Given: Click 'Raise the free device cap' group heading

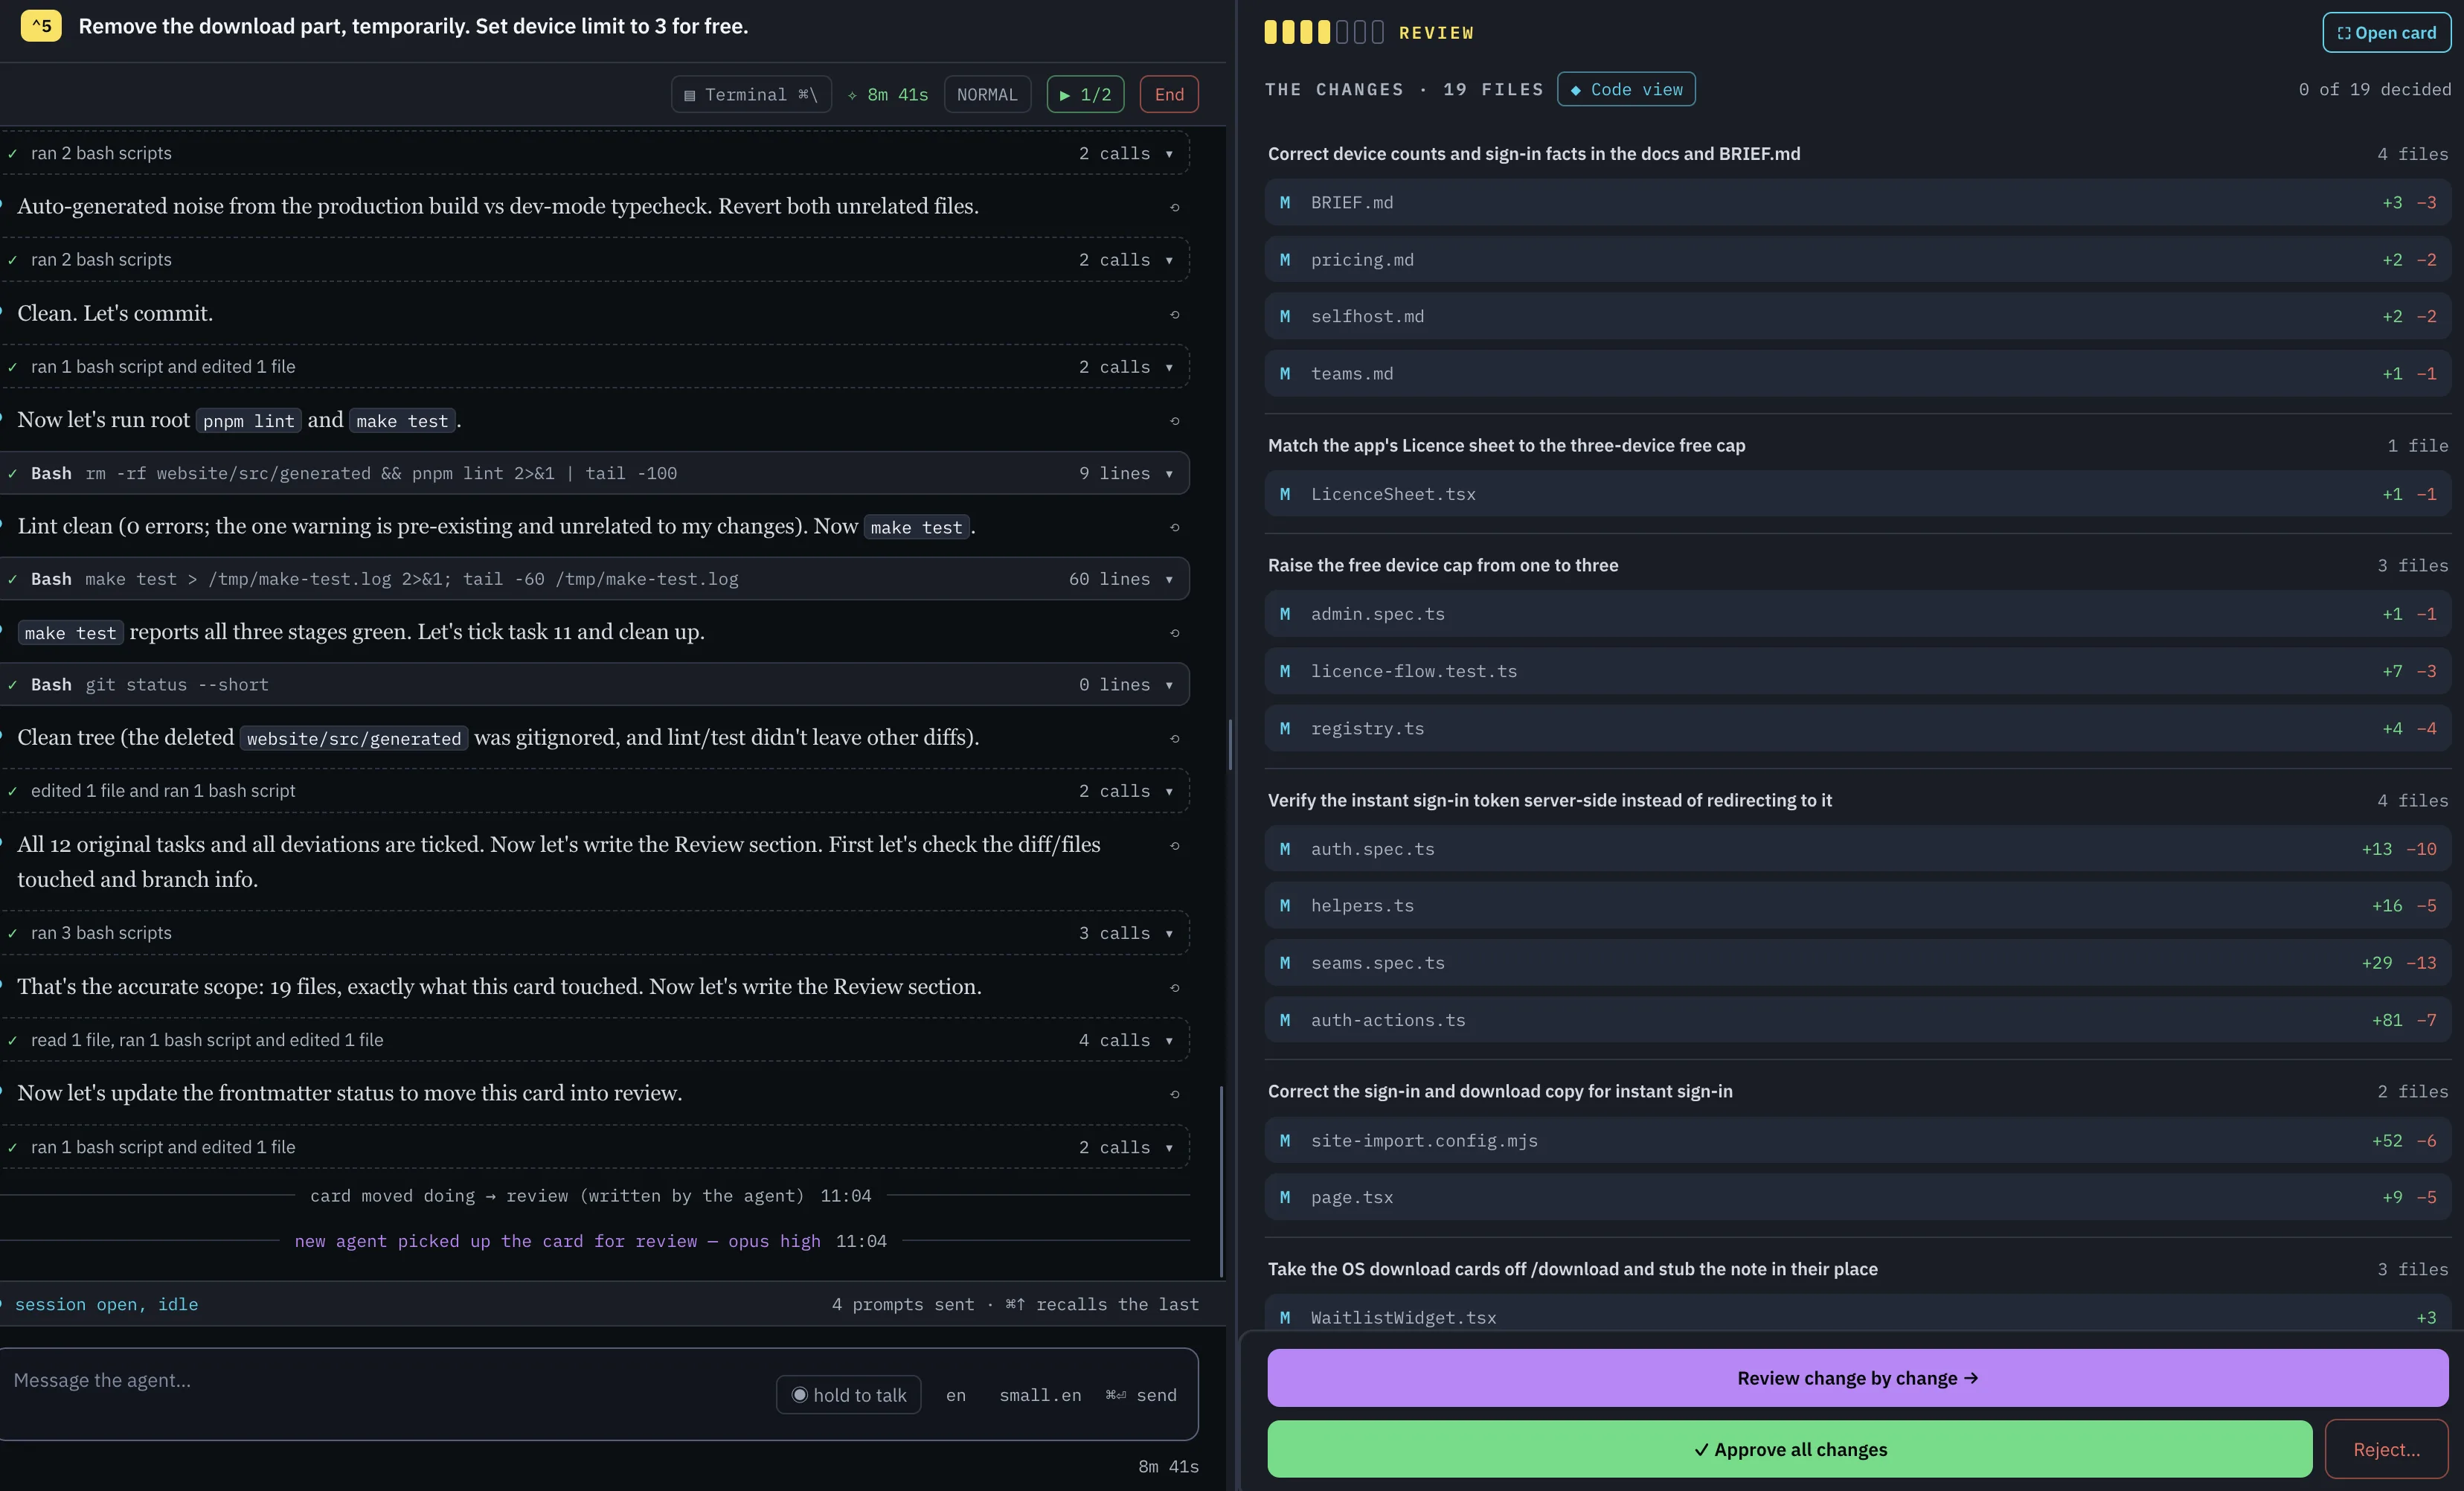Looking at the screenshot, I should [x=1443, y=565].
